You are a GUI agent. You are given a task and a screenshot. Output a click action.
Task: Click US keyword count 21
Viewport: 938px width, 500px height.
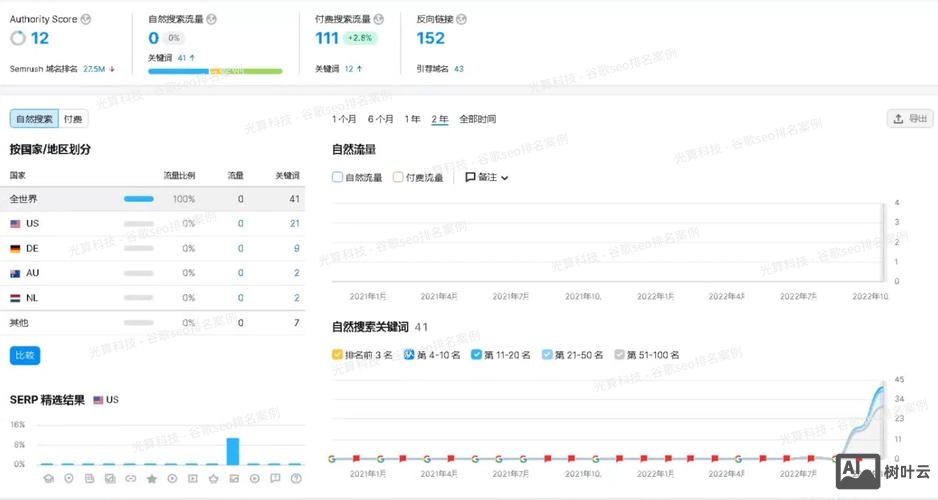(294, 223)
